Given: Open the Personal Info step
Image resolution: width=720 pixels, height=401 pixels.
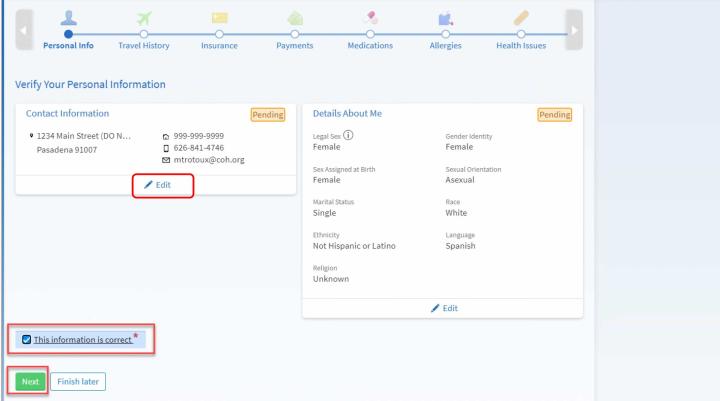Looking at the screenshot, I should [x=68, y=45].
